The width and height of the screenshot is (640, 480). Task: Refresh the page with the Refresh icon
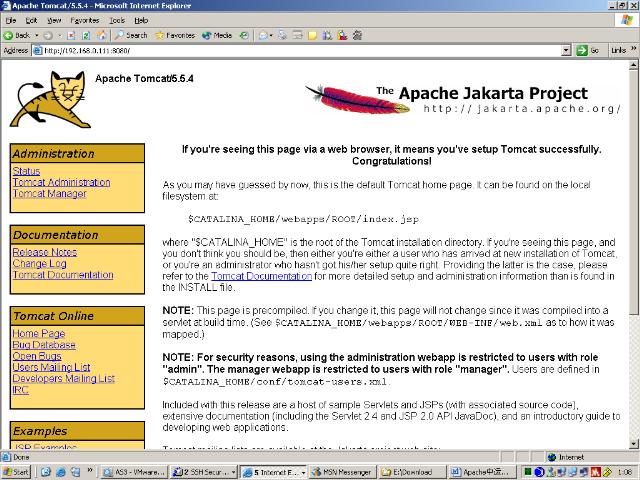86,36
